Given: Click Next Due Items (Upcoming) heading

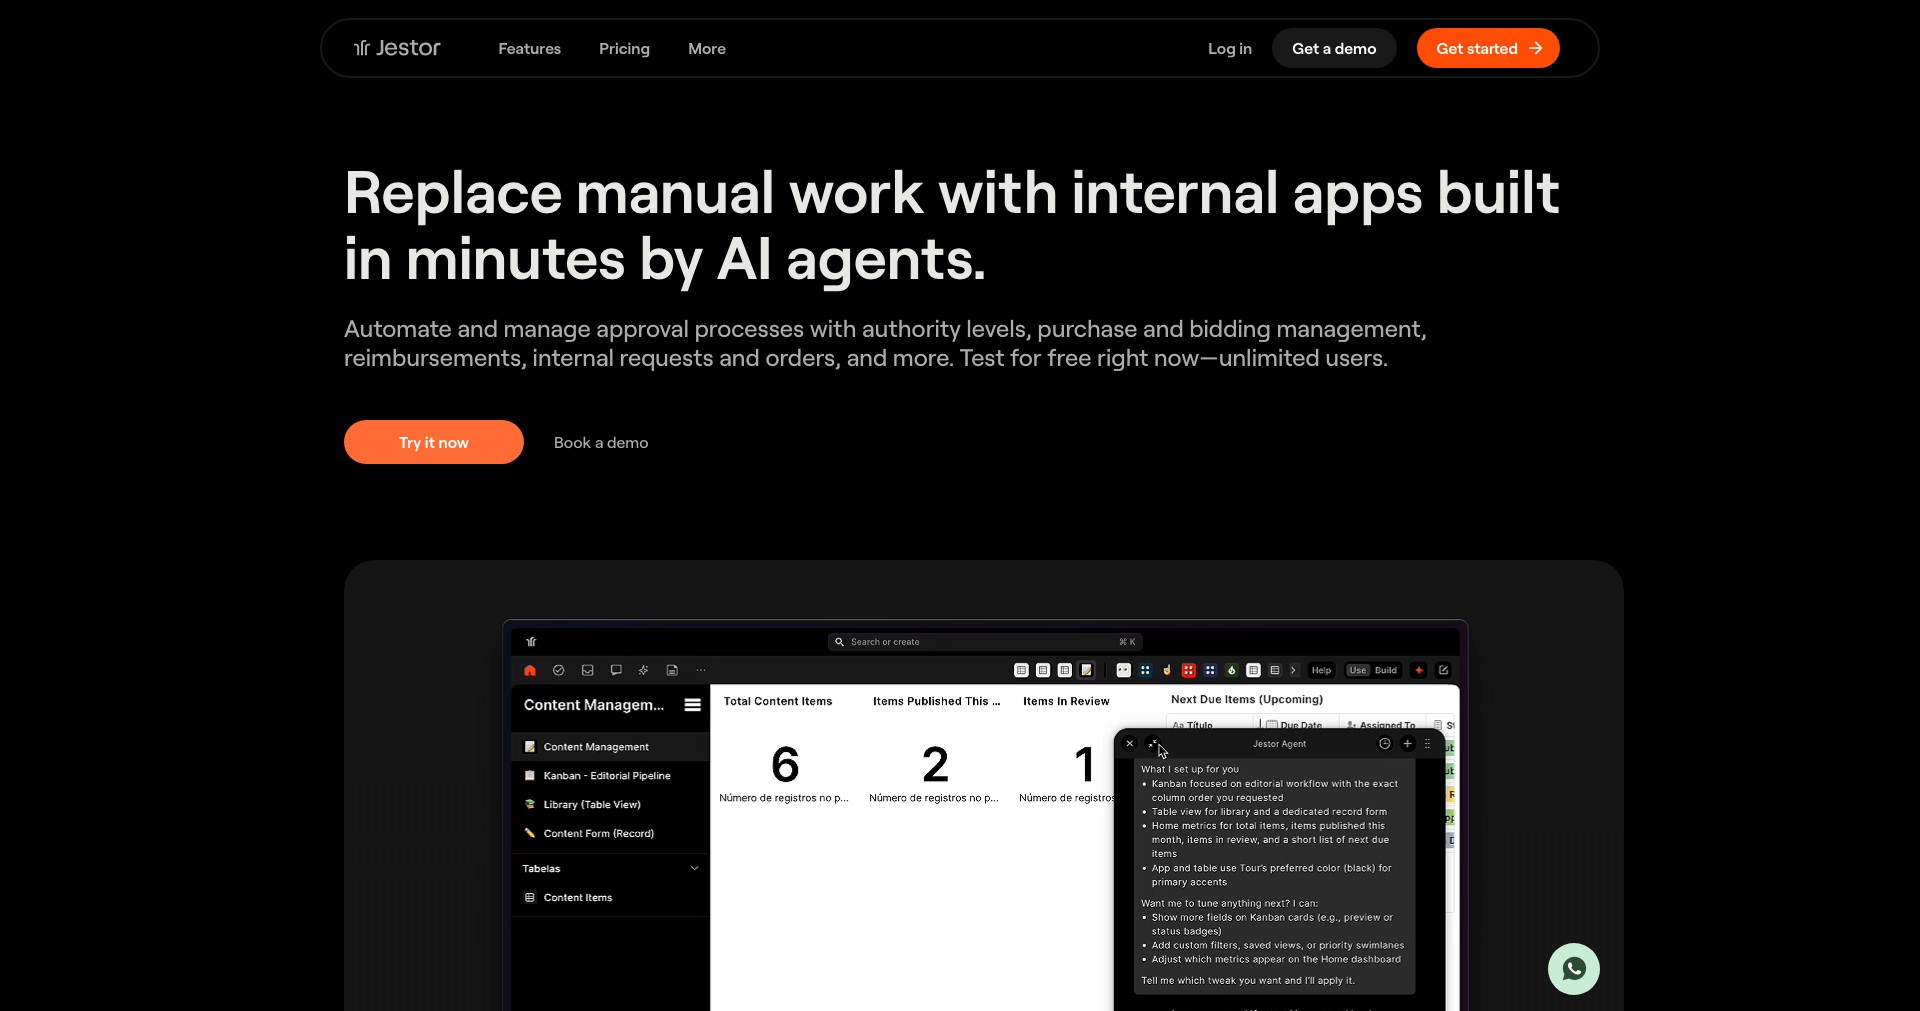Looking at the screenshot, I should (x=1247, y=699).
